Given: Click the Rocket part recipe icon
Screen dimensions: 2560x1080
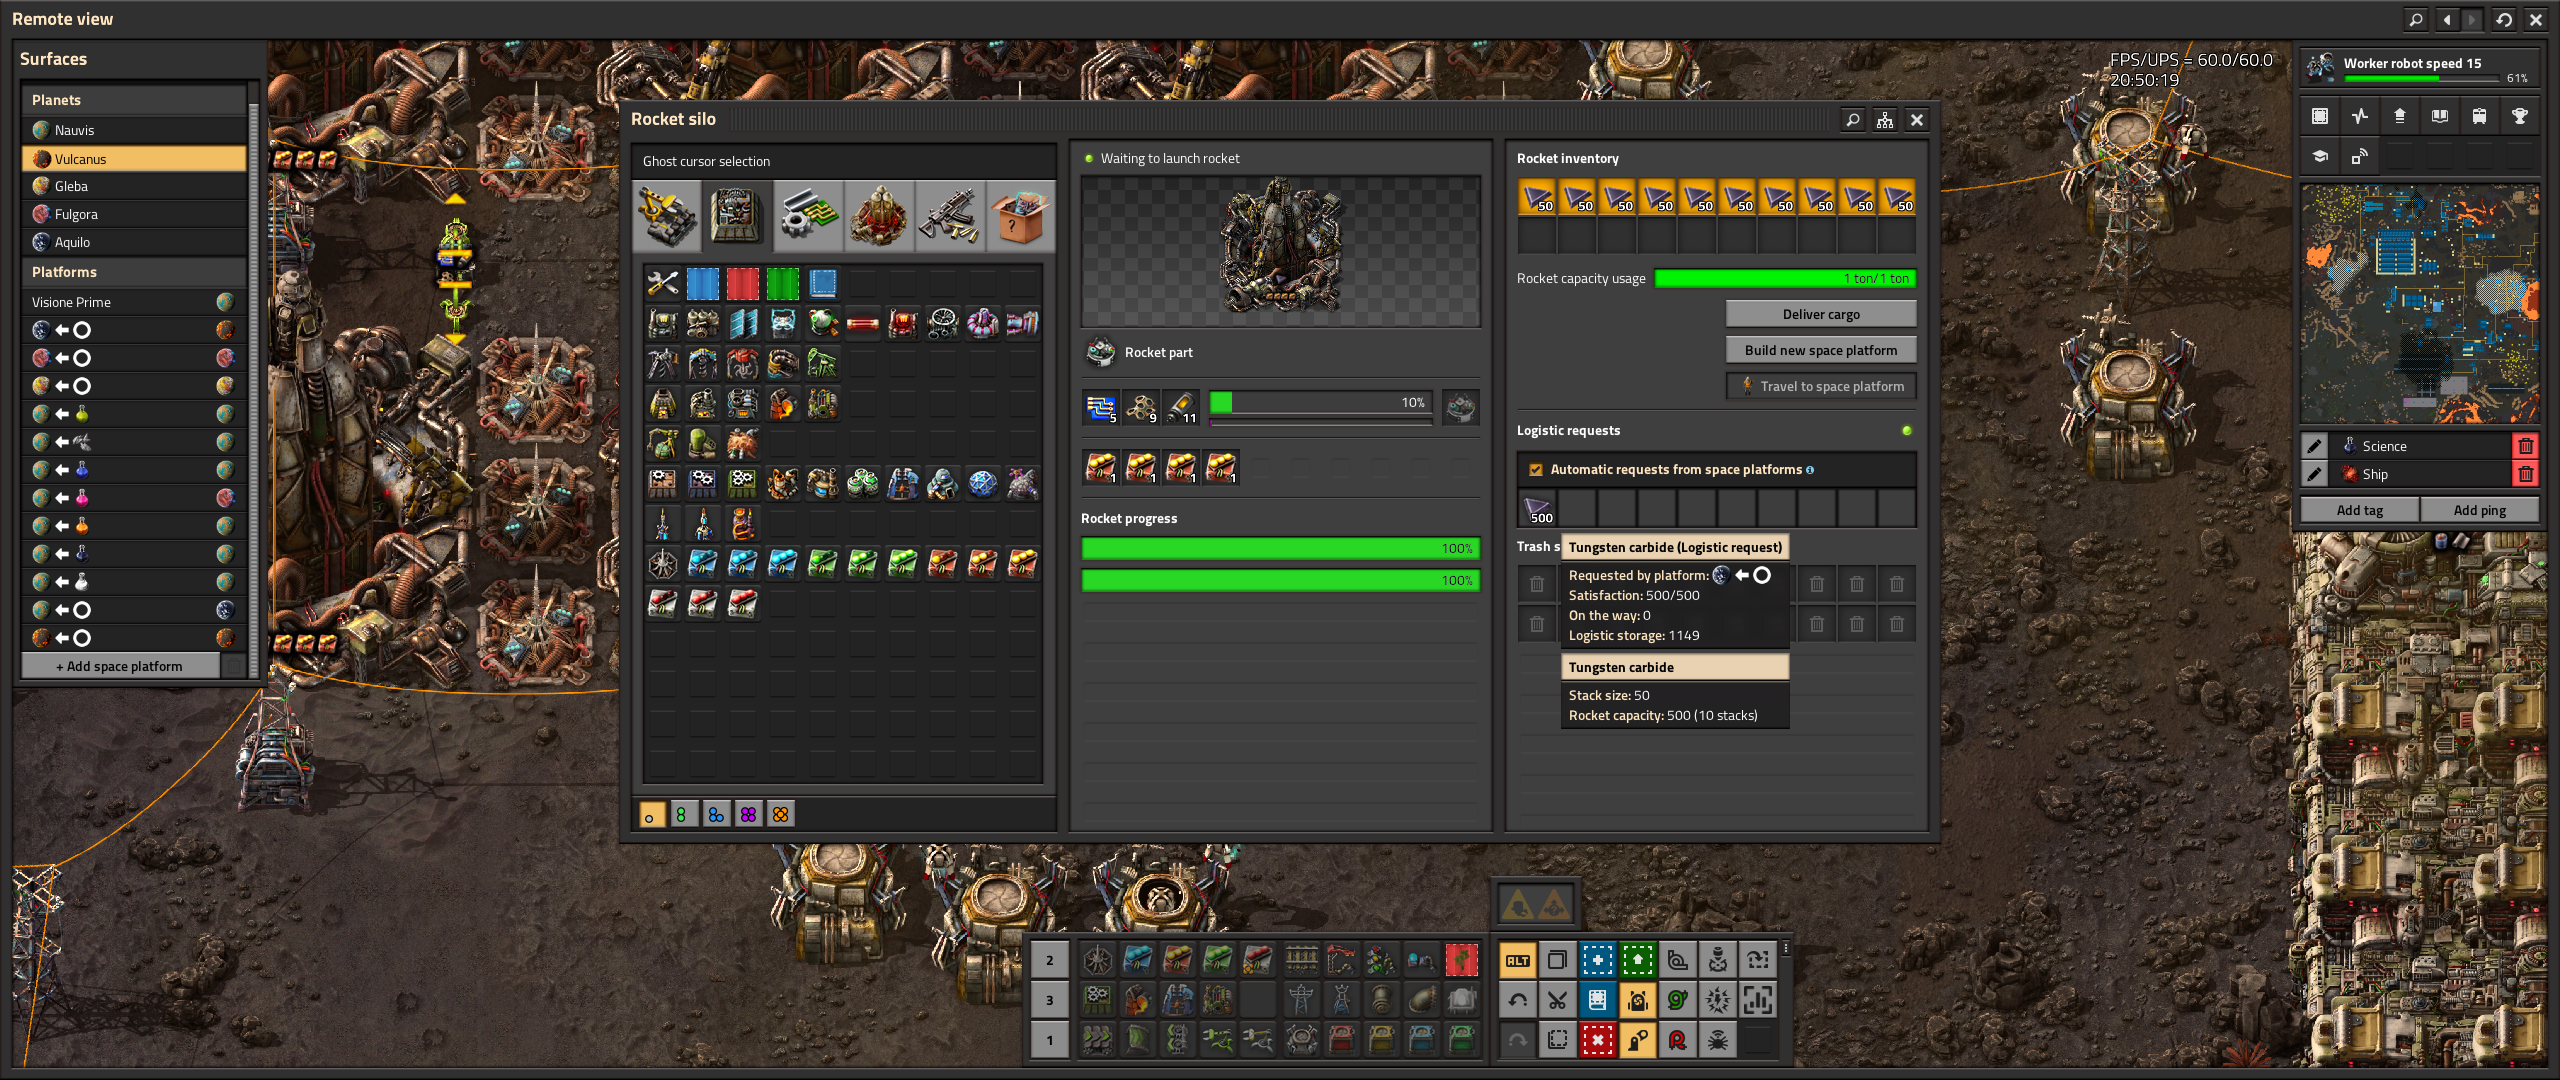Looking at the screenshot, I should pyautogui.click(x=1101, y=352).
